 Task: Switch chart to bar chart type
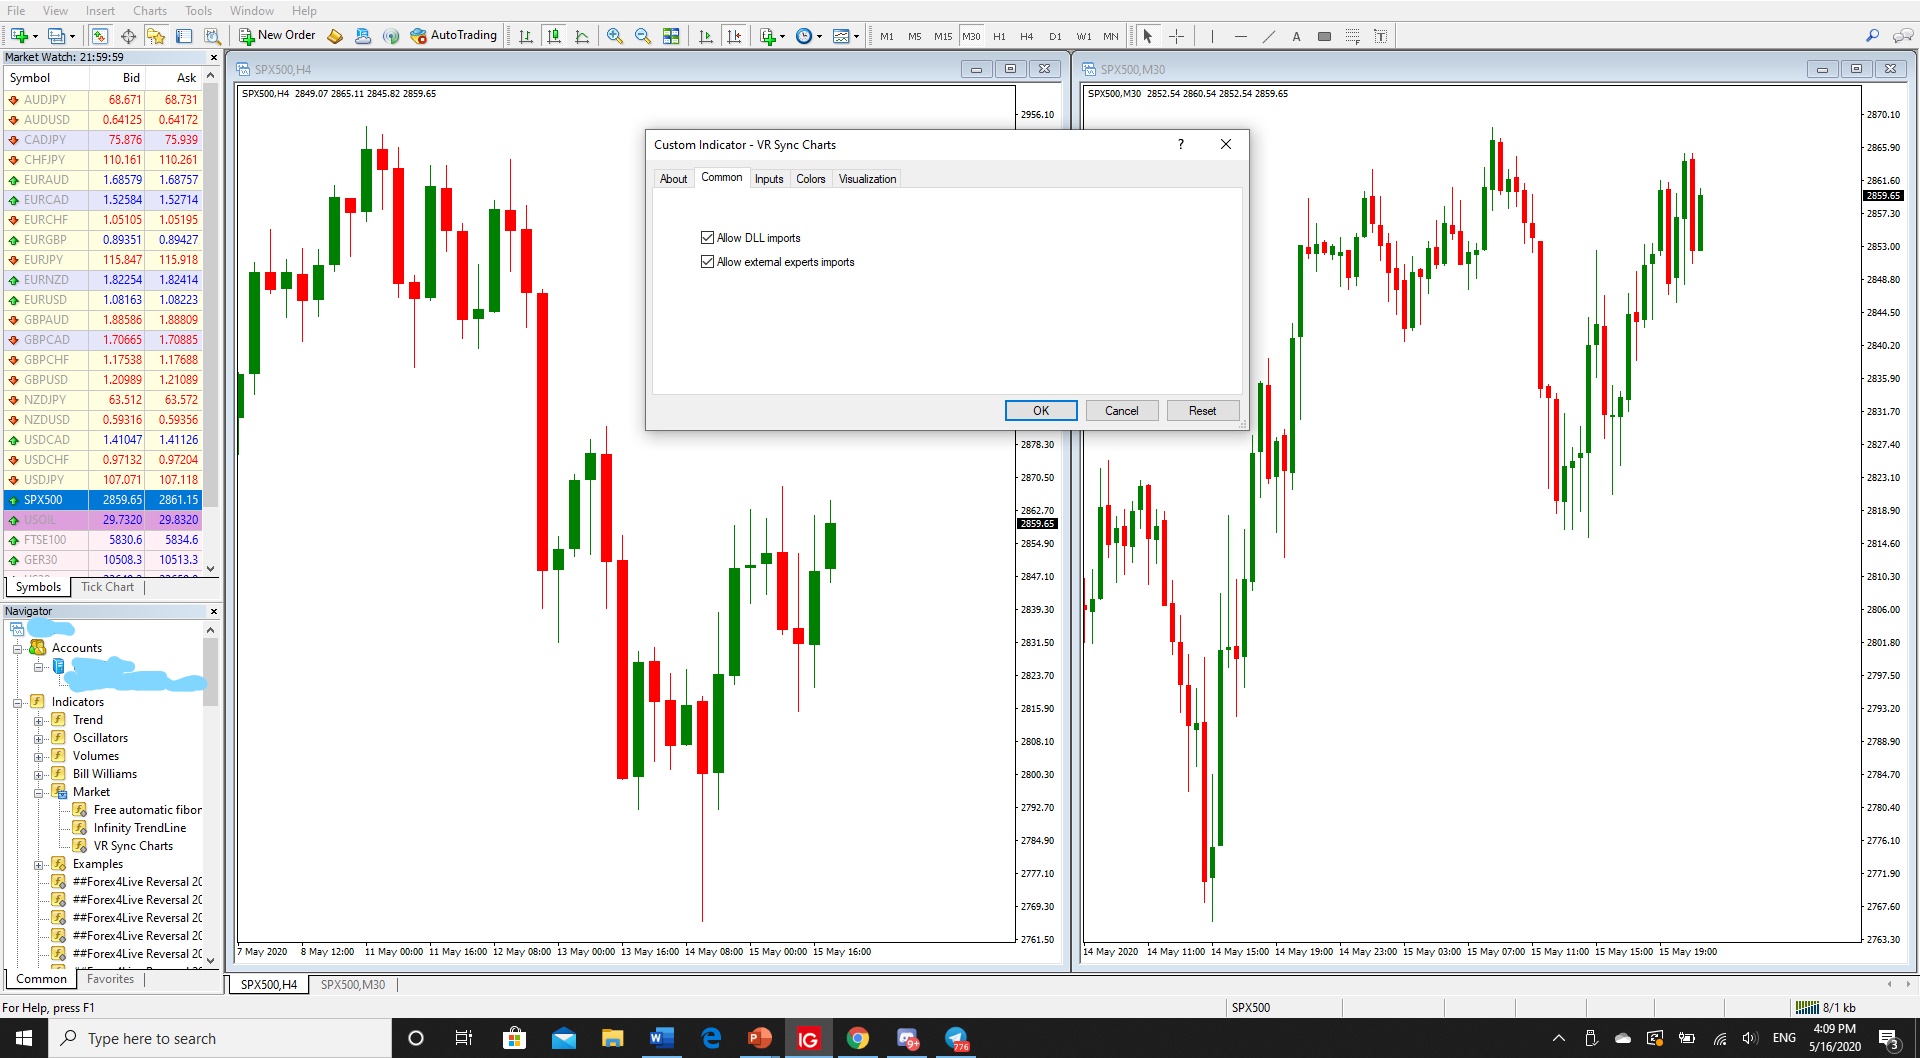pos(526,36)
